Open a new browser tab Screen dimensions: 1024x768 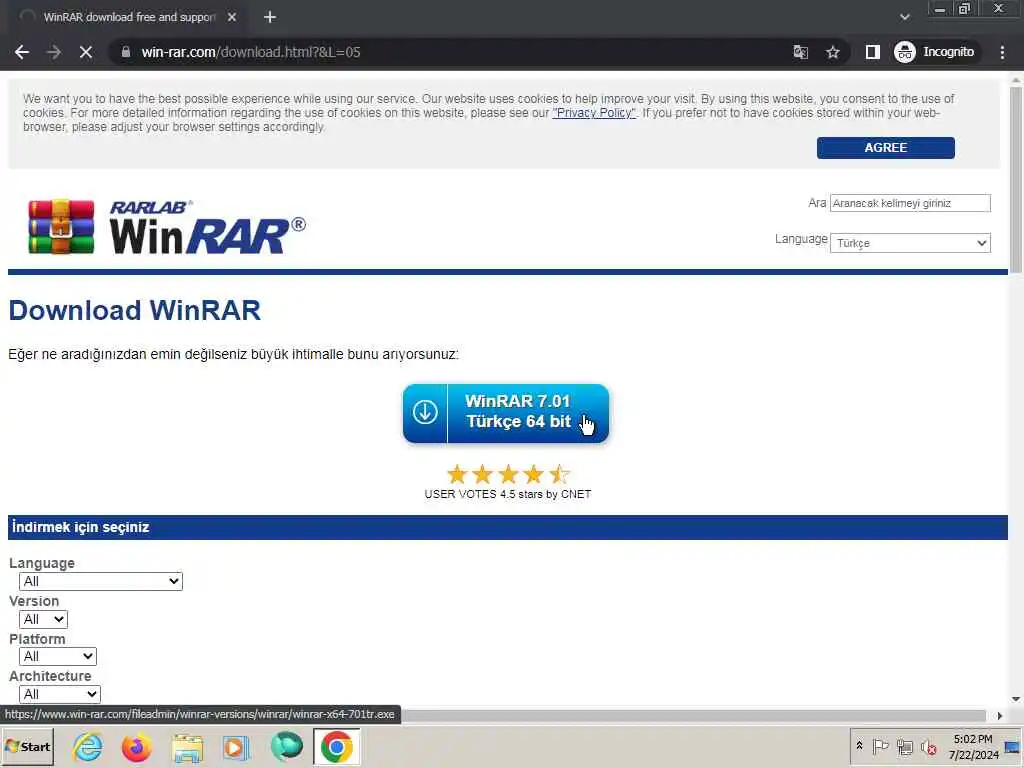click(270, 17)
